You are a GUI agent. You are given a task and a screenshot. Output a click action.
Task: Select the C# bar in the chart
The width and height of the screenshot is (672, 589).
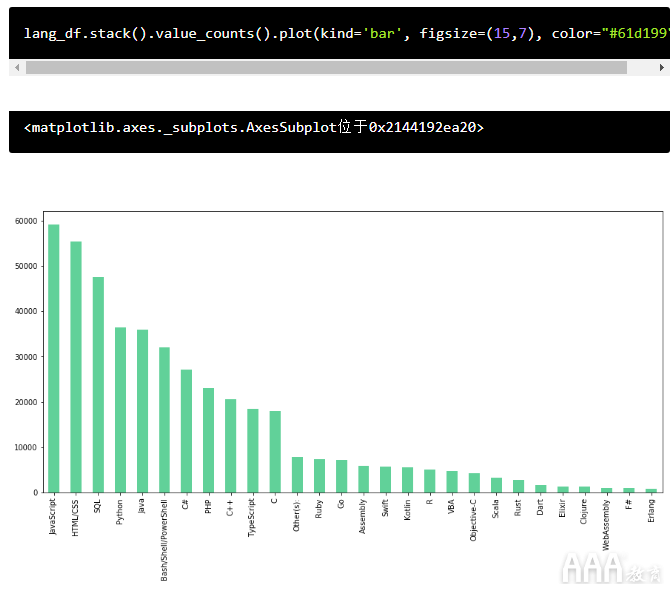pos(186,431)
